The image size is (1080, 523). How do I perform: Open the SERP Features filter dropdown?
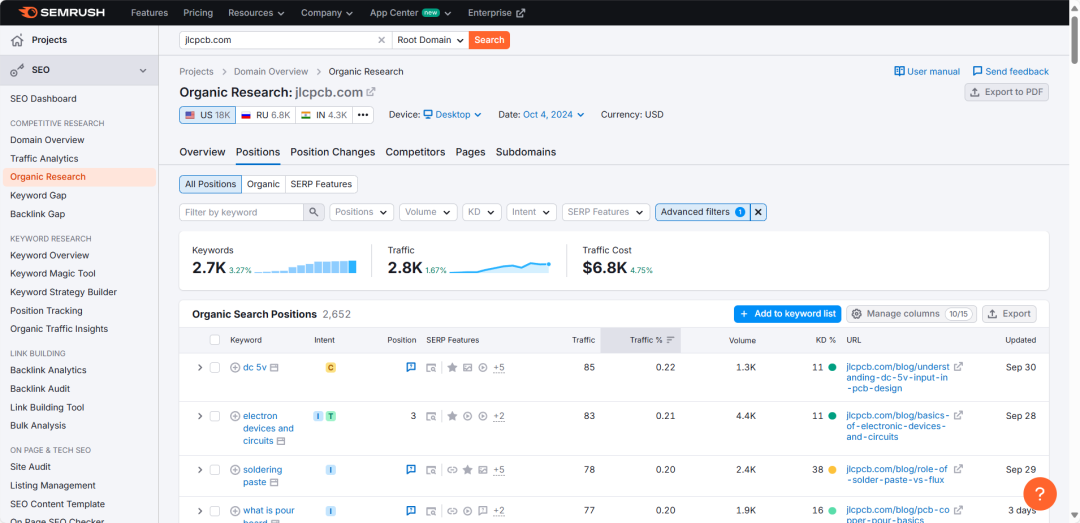tap(606, 212)
